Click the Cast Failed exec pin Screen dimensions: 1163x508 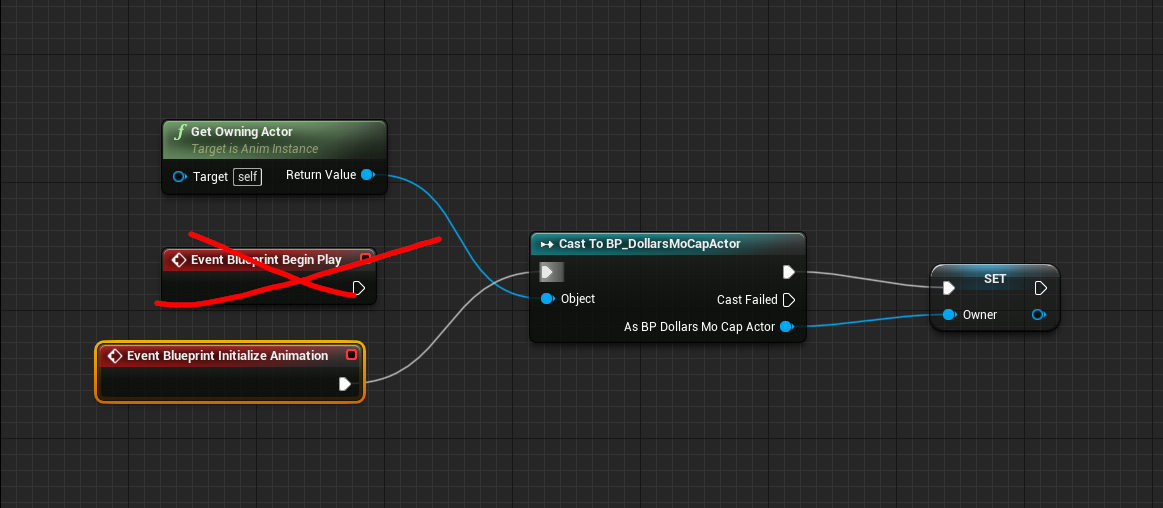pos(788,300)
